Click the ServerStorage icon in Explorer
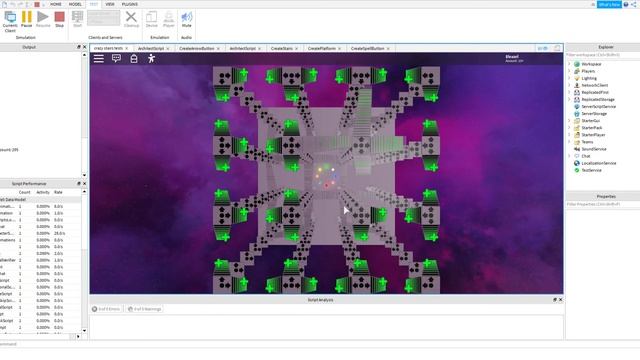The height and width of the screenshot is (360, 640). coord(577,113)
